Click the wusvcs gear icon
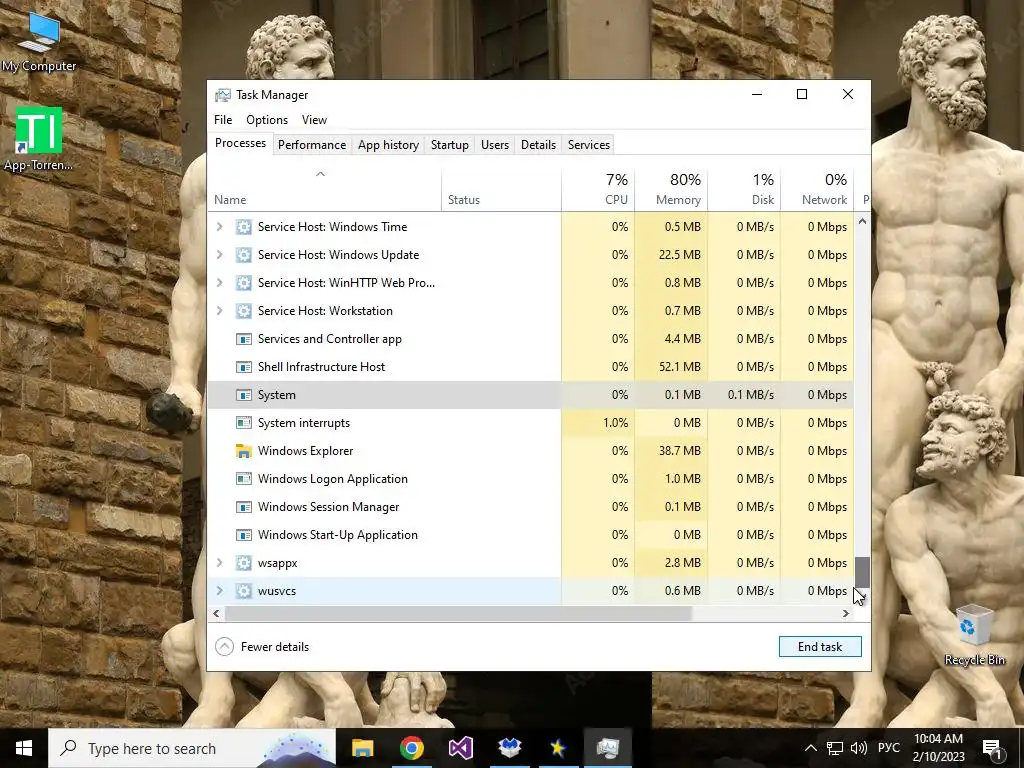Viewport: 1024px width, 768px height. (x=244, y=591)
